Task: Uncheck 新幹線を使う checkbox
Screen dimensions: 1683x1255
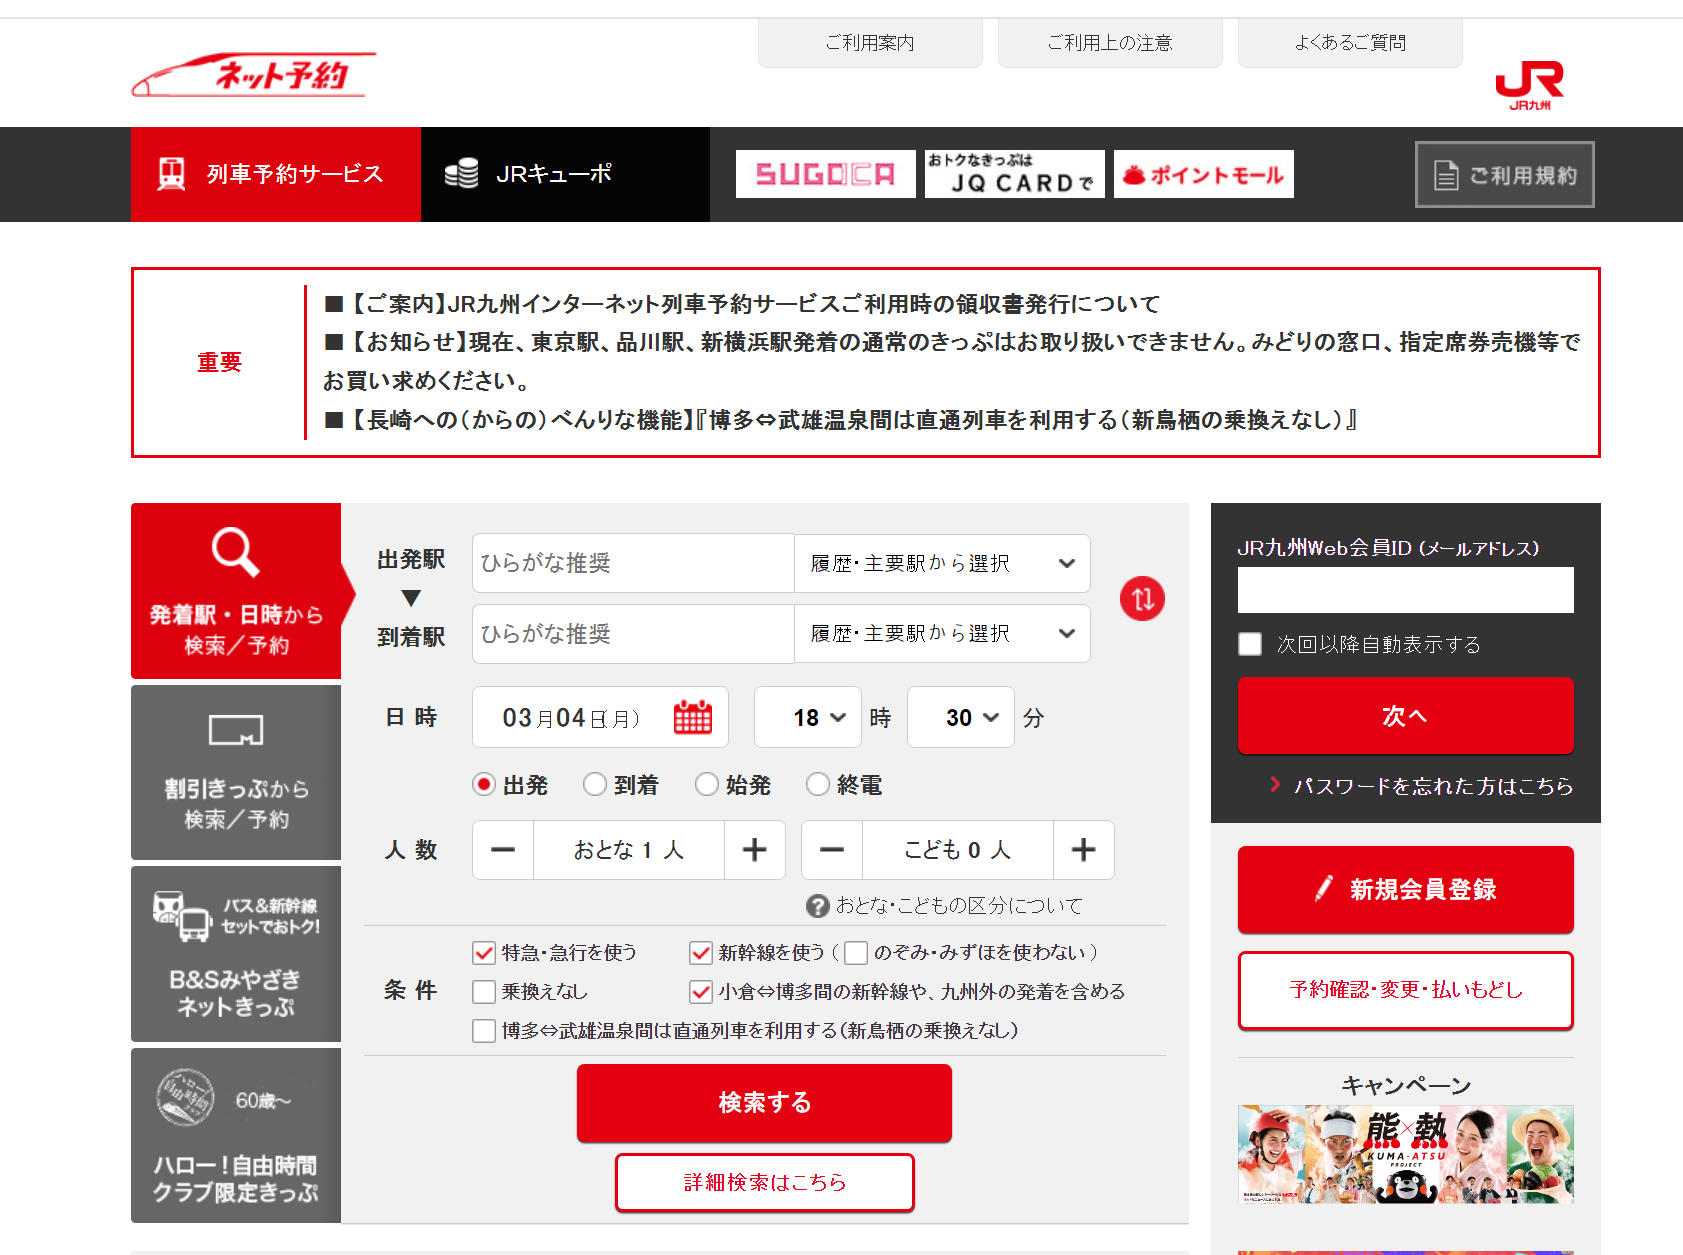Action: pos(701,953)
